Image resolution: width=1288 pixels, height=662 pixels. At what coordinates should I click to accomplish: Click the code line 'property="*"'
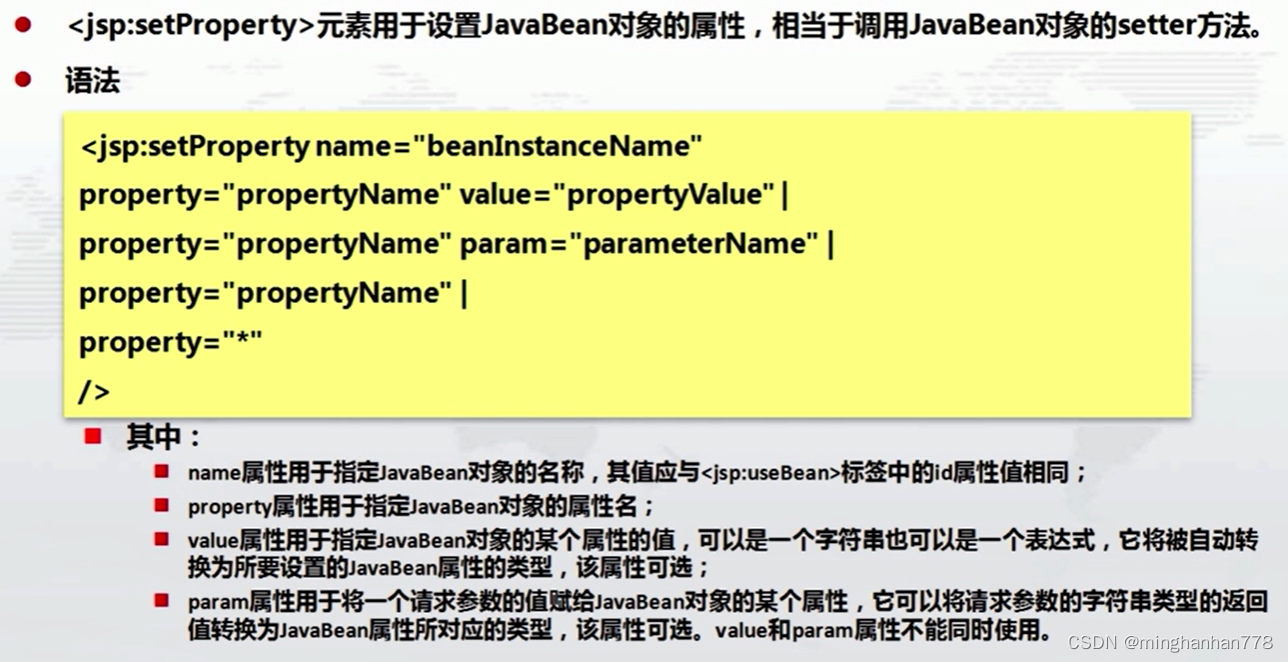(171, 342)
